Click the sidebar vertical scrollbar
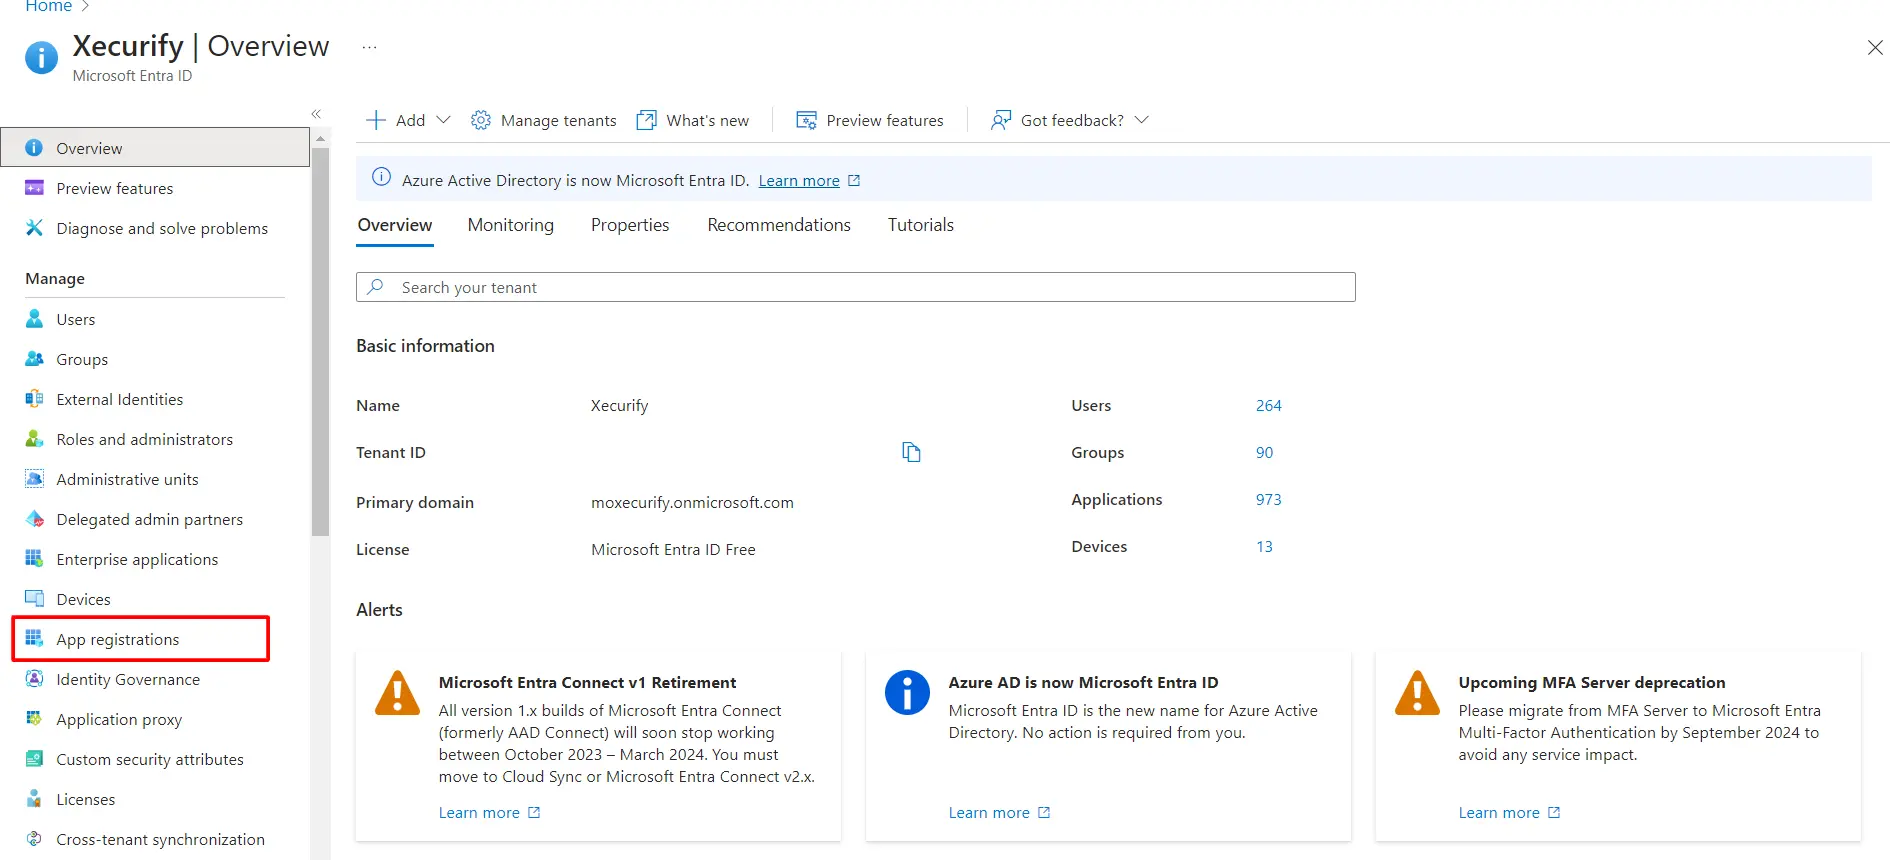The height and width of the screenshot is (860, 1890). [320, 342]
